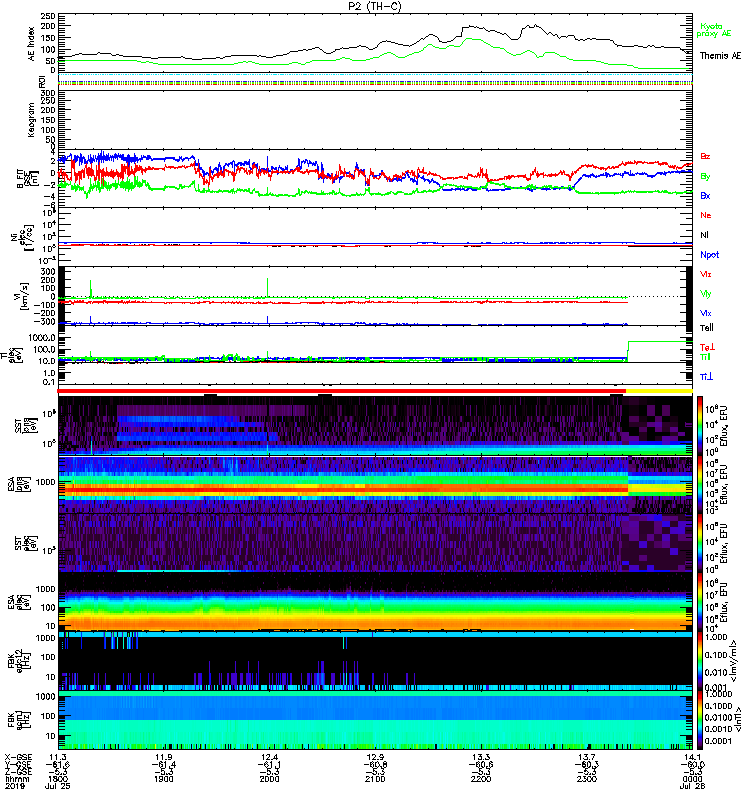Select the X-GSE value 12.9
Image resolution: width=750 pixels, height=800 pixels.
[375, 757]
